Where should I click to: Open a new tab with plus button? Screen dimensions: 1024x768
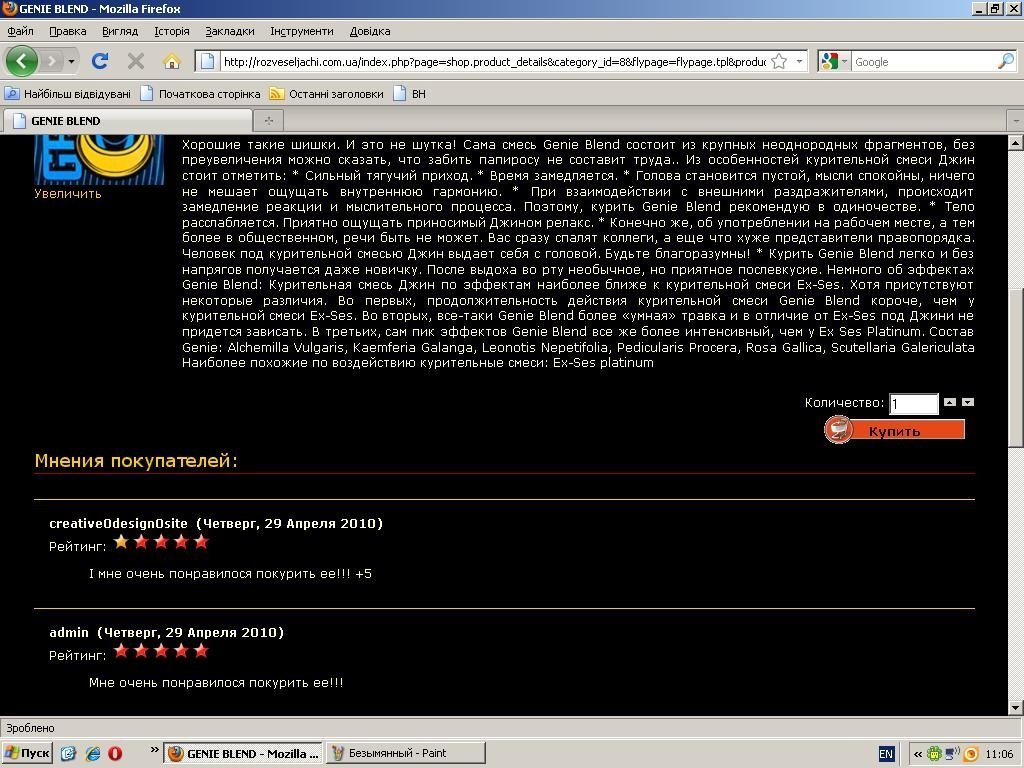[268, 121]
